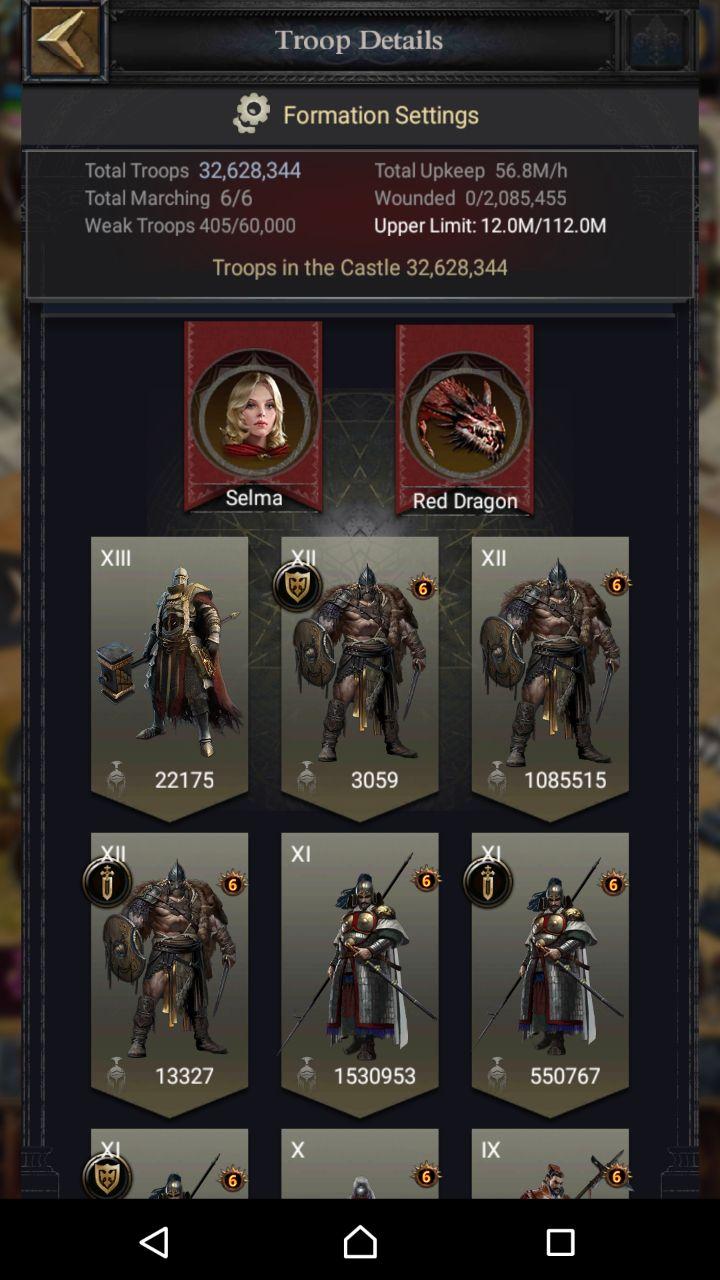
Task: Tap Android recent apps square button
Action: [560, 1241]
